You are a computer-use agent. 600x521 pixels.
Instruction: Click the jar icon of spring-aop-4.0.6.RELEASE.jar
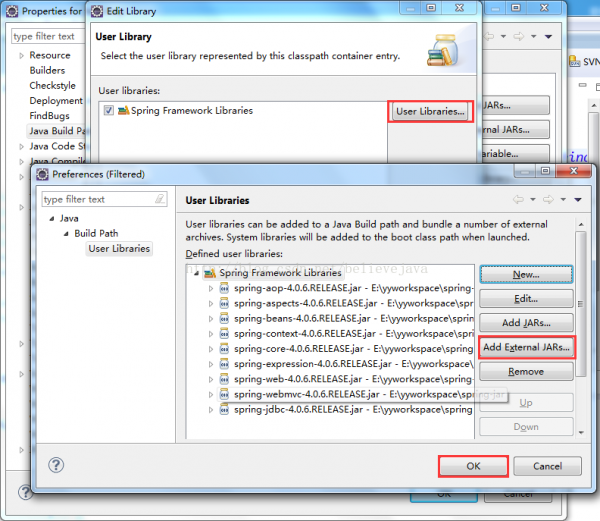click(x=224, y=288)
